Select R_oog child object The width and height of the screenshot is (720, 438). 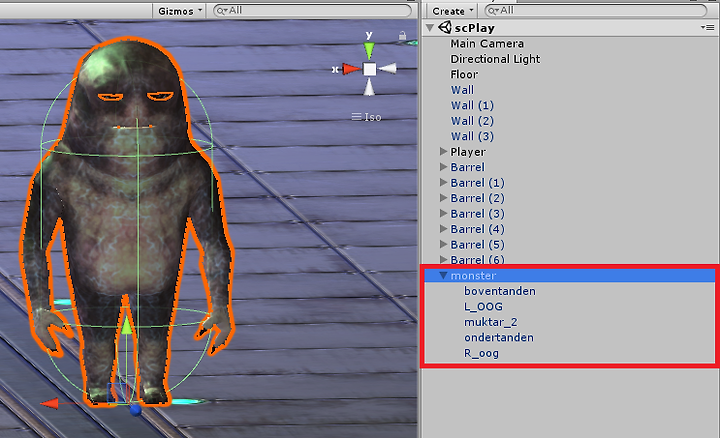(481, 353)
